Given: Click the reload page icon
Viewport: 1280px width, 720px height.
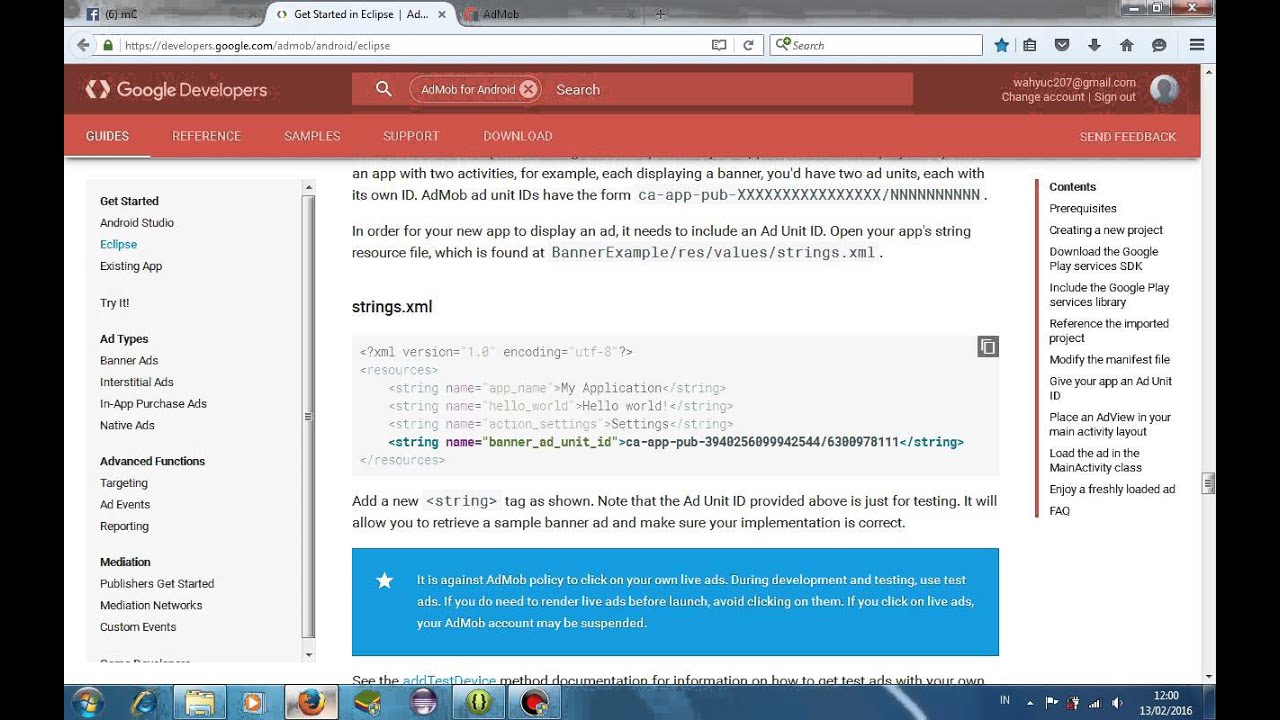Looking at the screenshot, I should (747, 45).
